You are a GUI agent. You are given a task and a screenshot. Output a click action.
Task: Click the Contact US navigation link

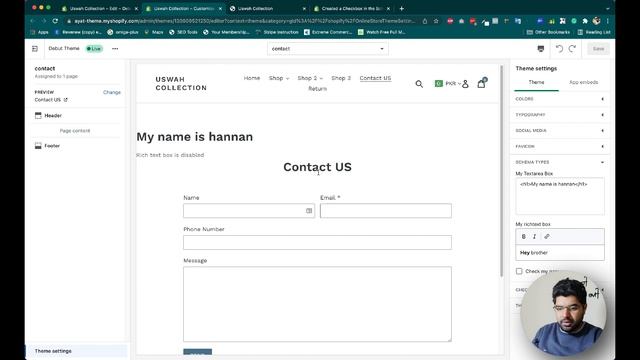tap(376, 78)
